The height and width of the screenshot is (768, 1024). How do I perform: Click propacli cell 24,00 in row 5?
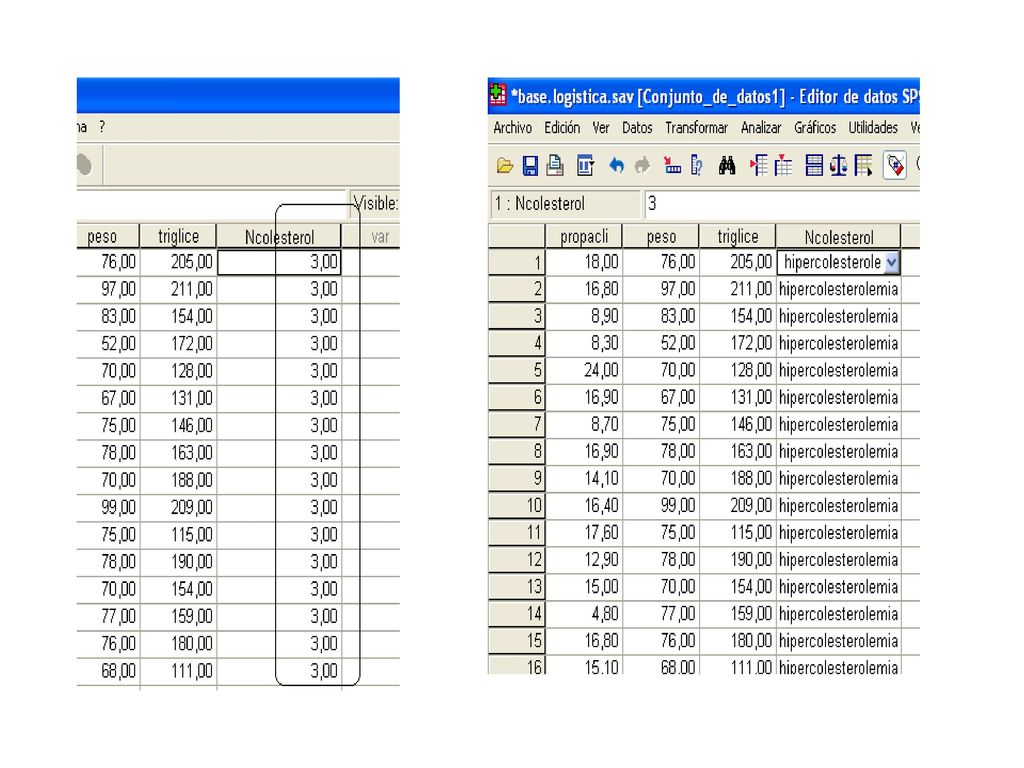[x=584, y=370]
